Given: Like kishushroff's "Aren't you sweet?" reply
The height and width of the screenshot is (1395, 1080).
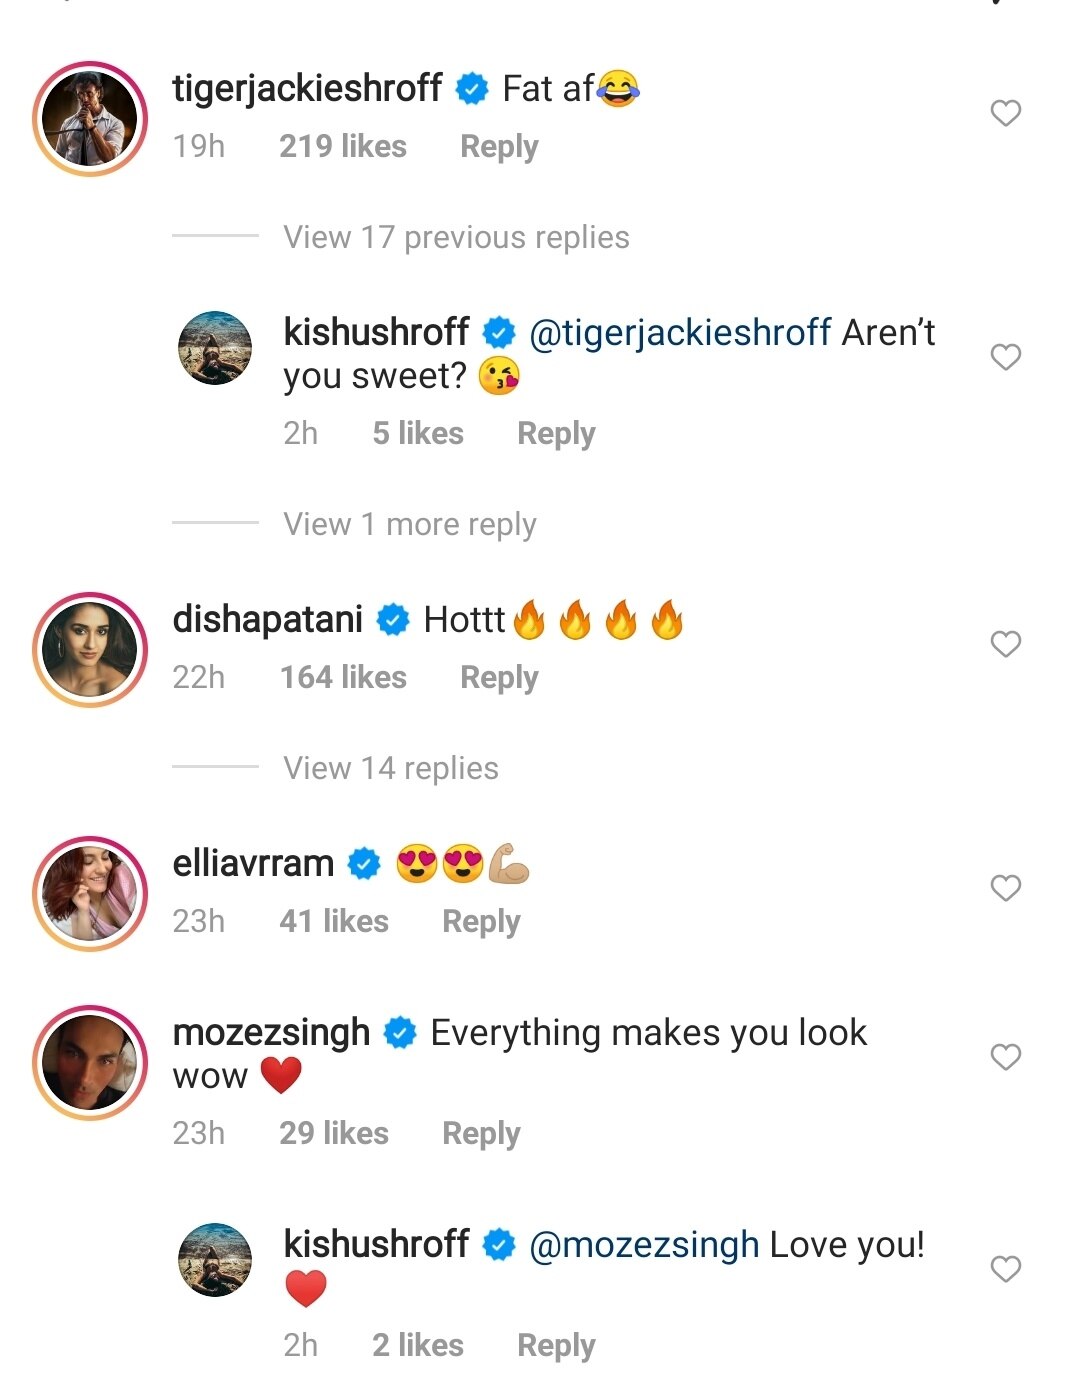Looking at the screenshot, I should click(1005, 357).
